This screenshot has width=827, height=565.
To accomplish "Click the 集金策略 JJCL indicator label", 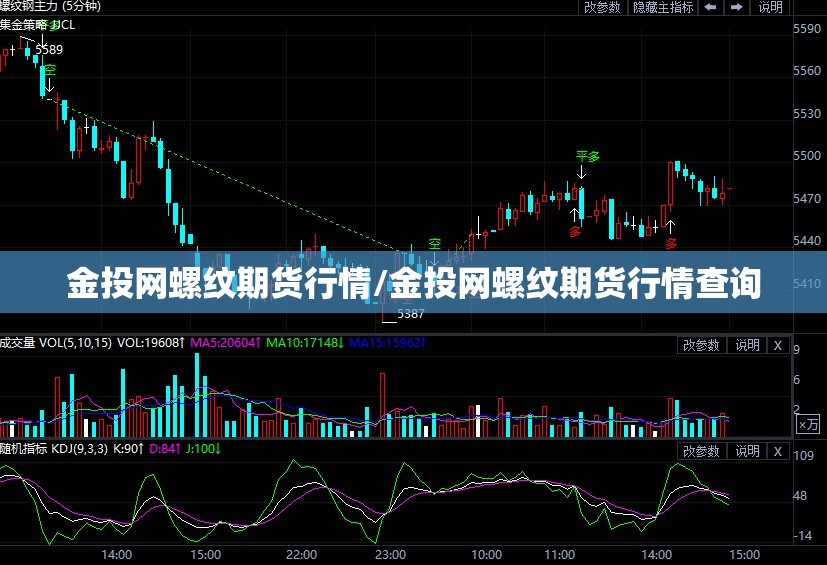I will tap(37, 24).
